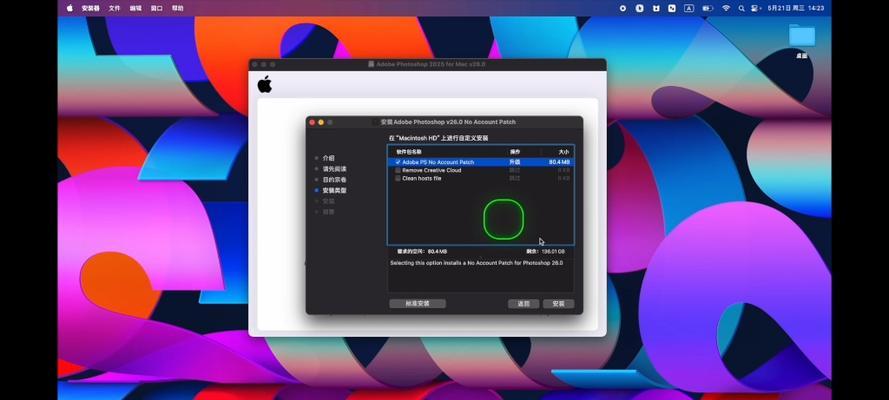Check the Clean hosts file option

(398, 178)
